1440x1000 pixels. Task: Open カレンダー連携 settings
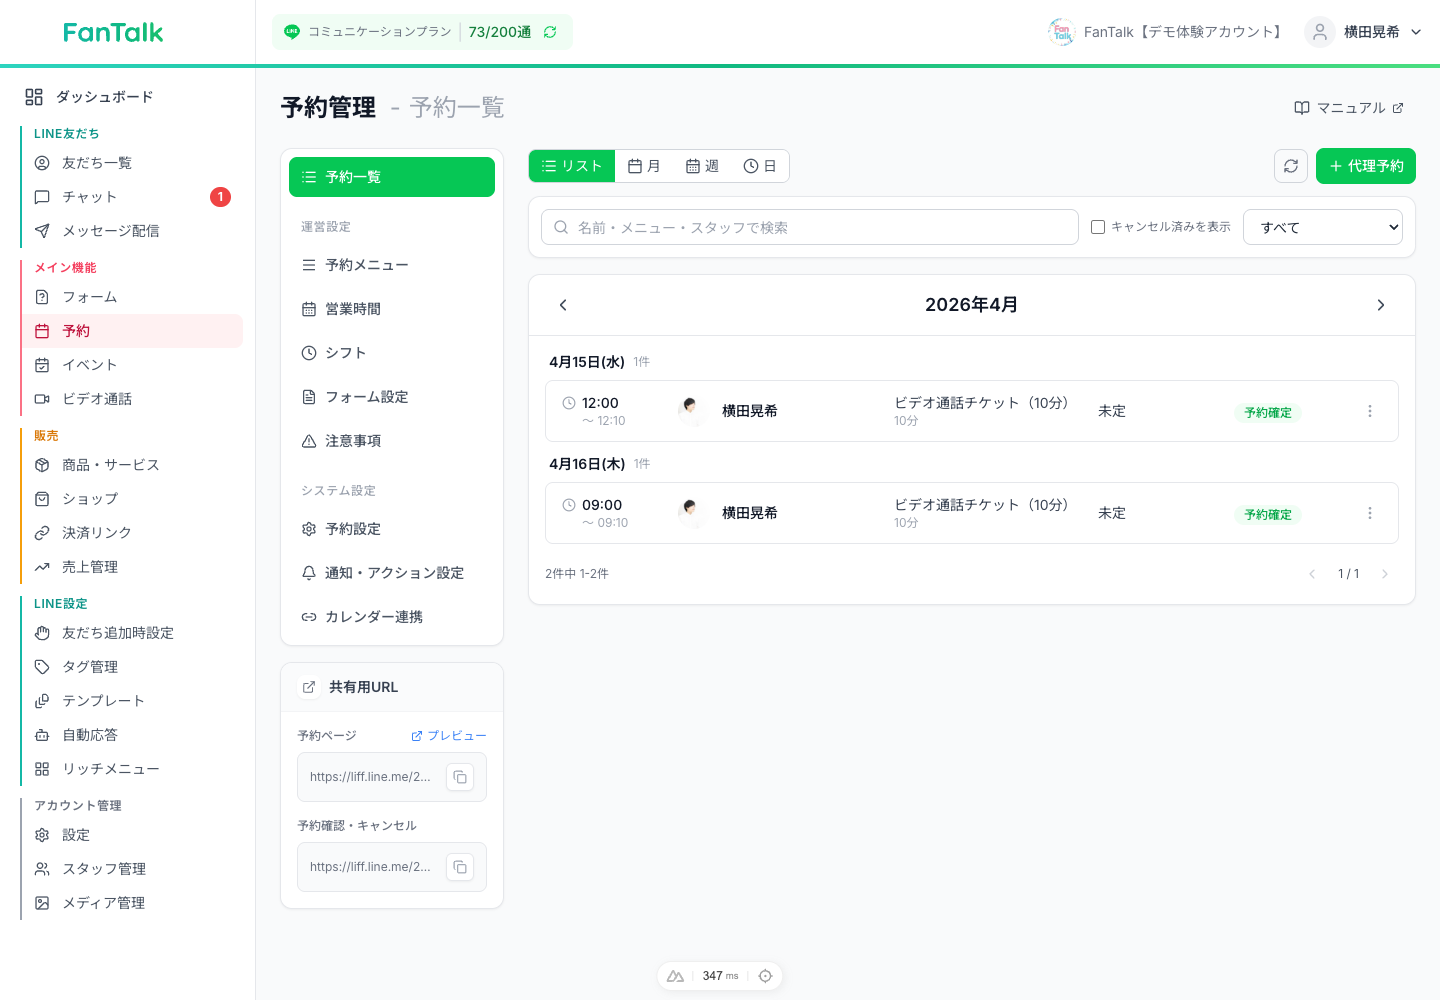coord(392,617)
